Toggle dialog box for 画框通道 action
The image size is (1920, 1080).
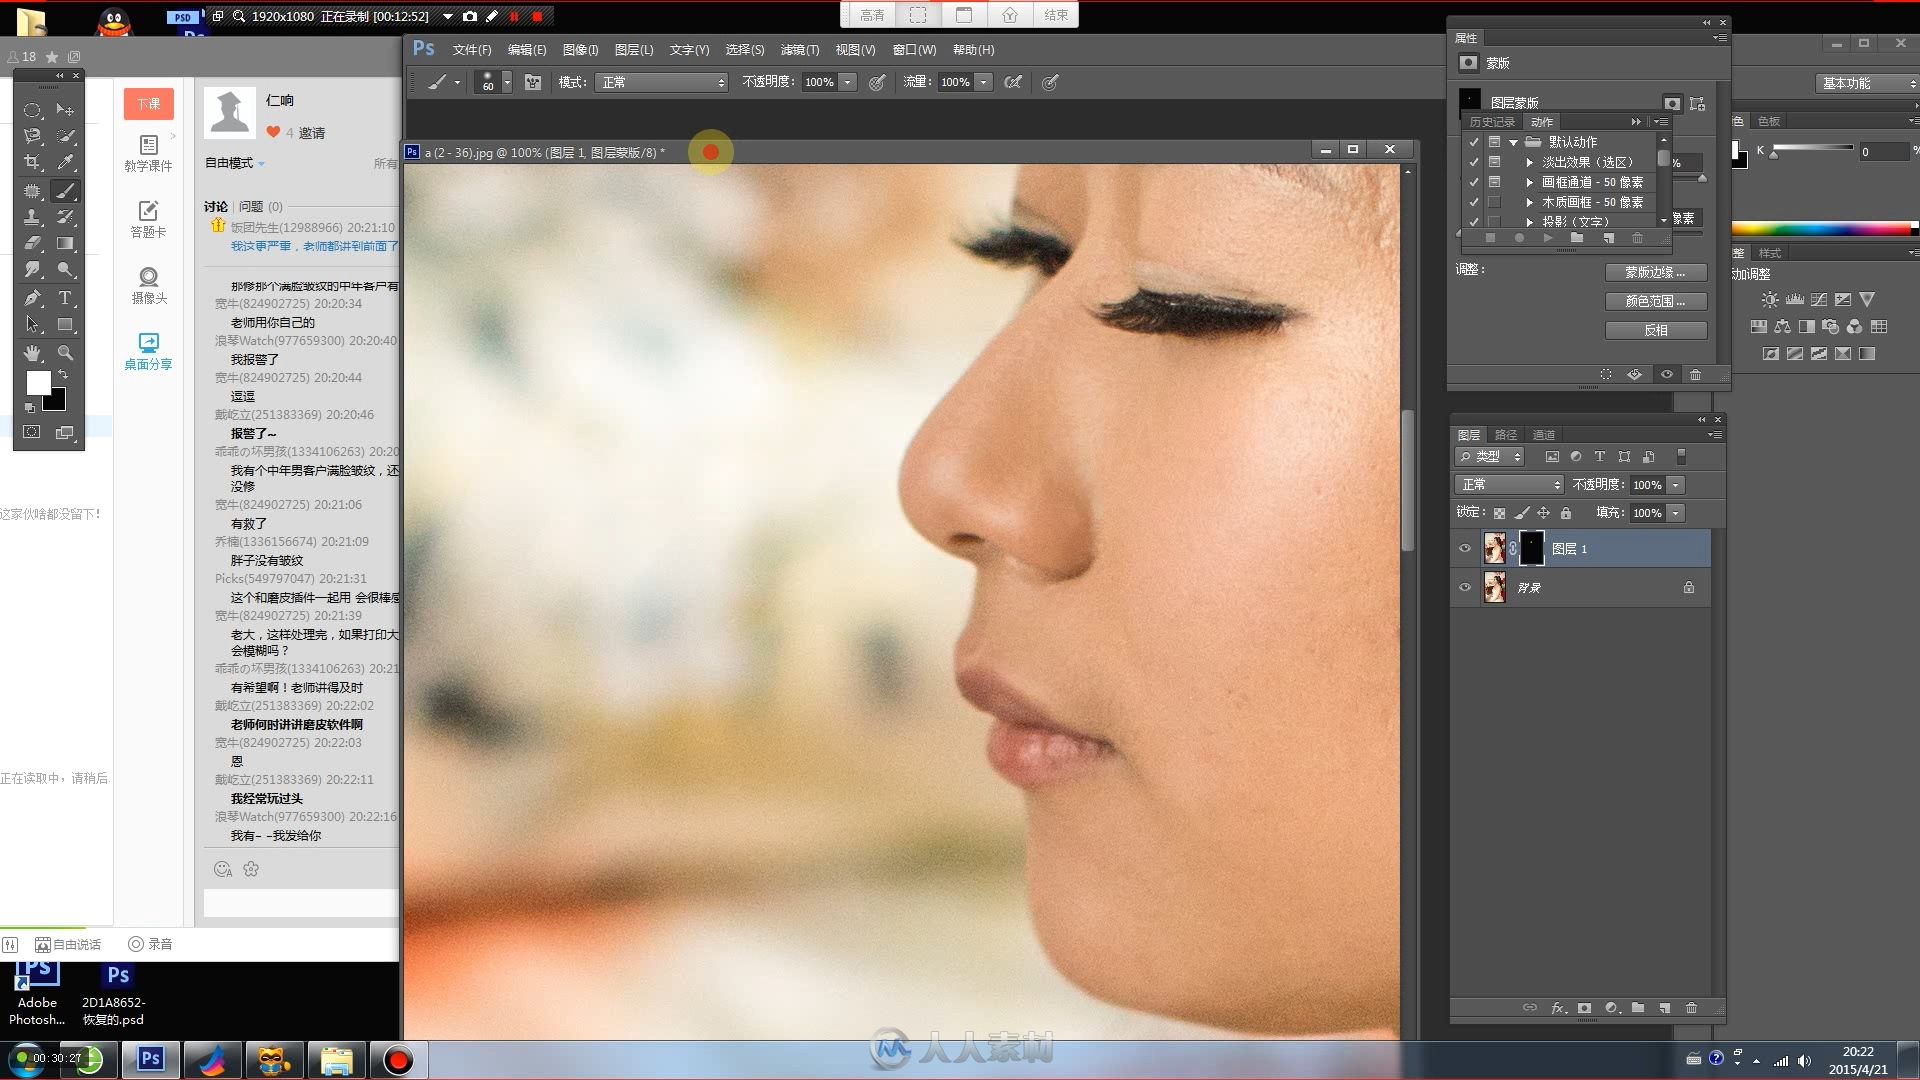point(1494,182)
